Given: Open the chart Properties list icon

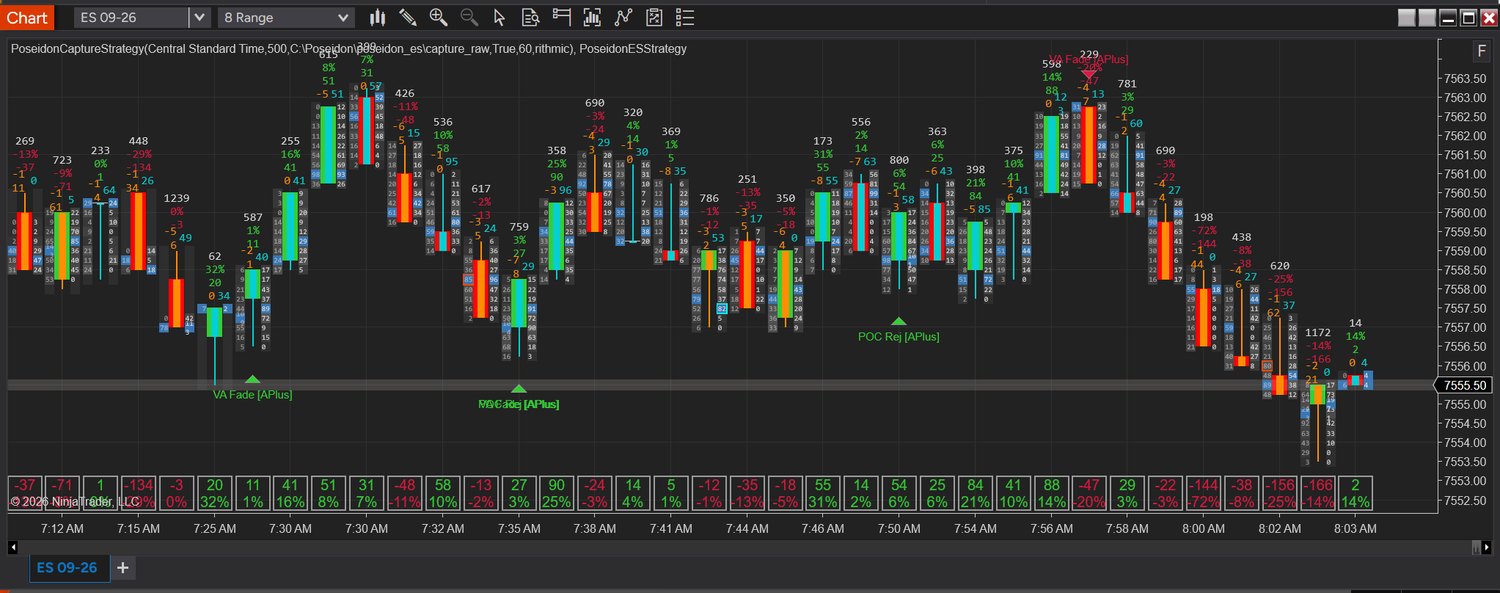Looking at the screenshot, I should (685, 17).
